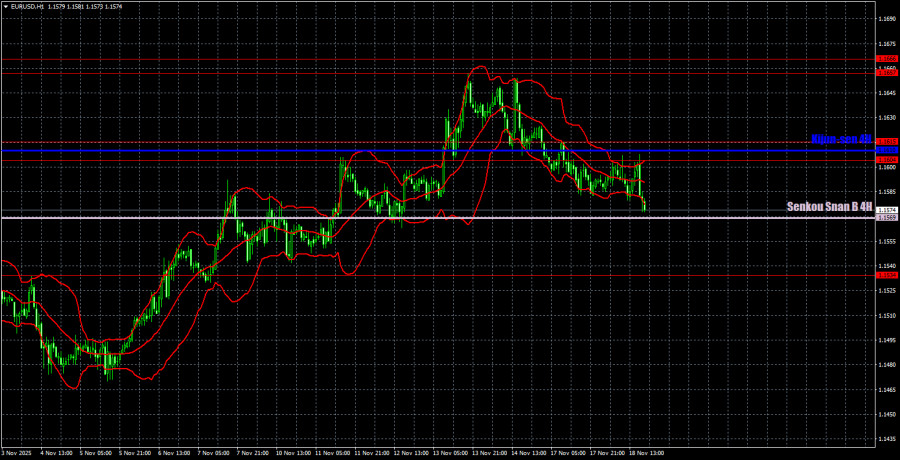The height and width of the screenshot is (460, 900).
Task: Click the 5 Nov 05:00 time label
Action: click(x=95, y=454)
